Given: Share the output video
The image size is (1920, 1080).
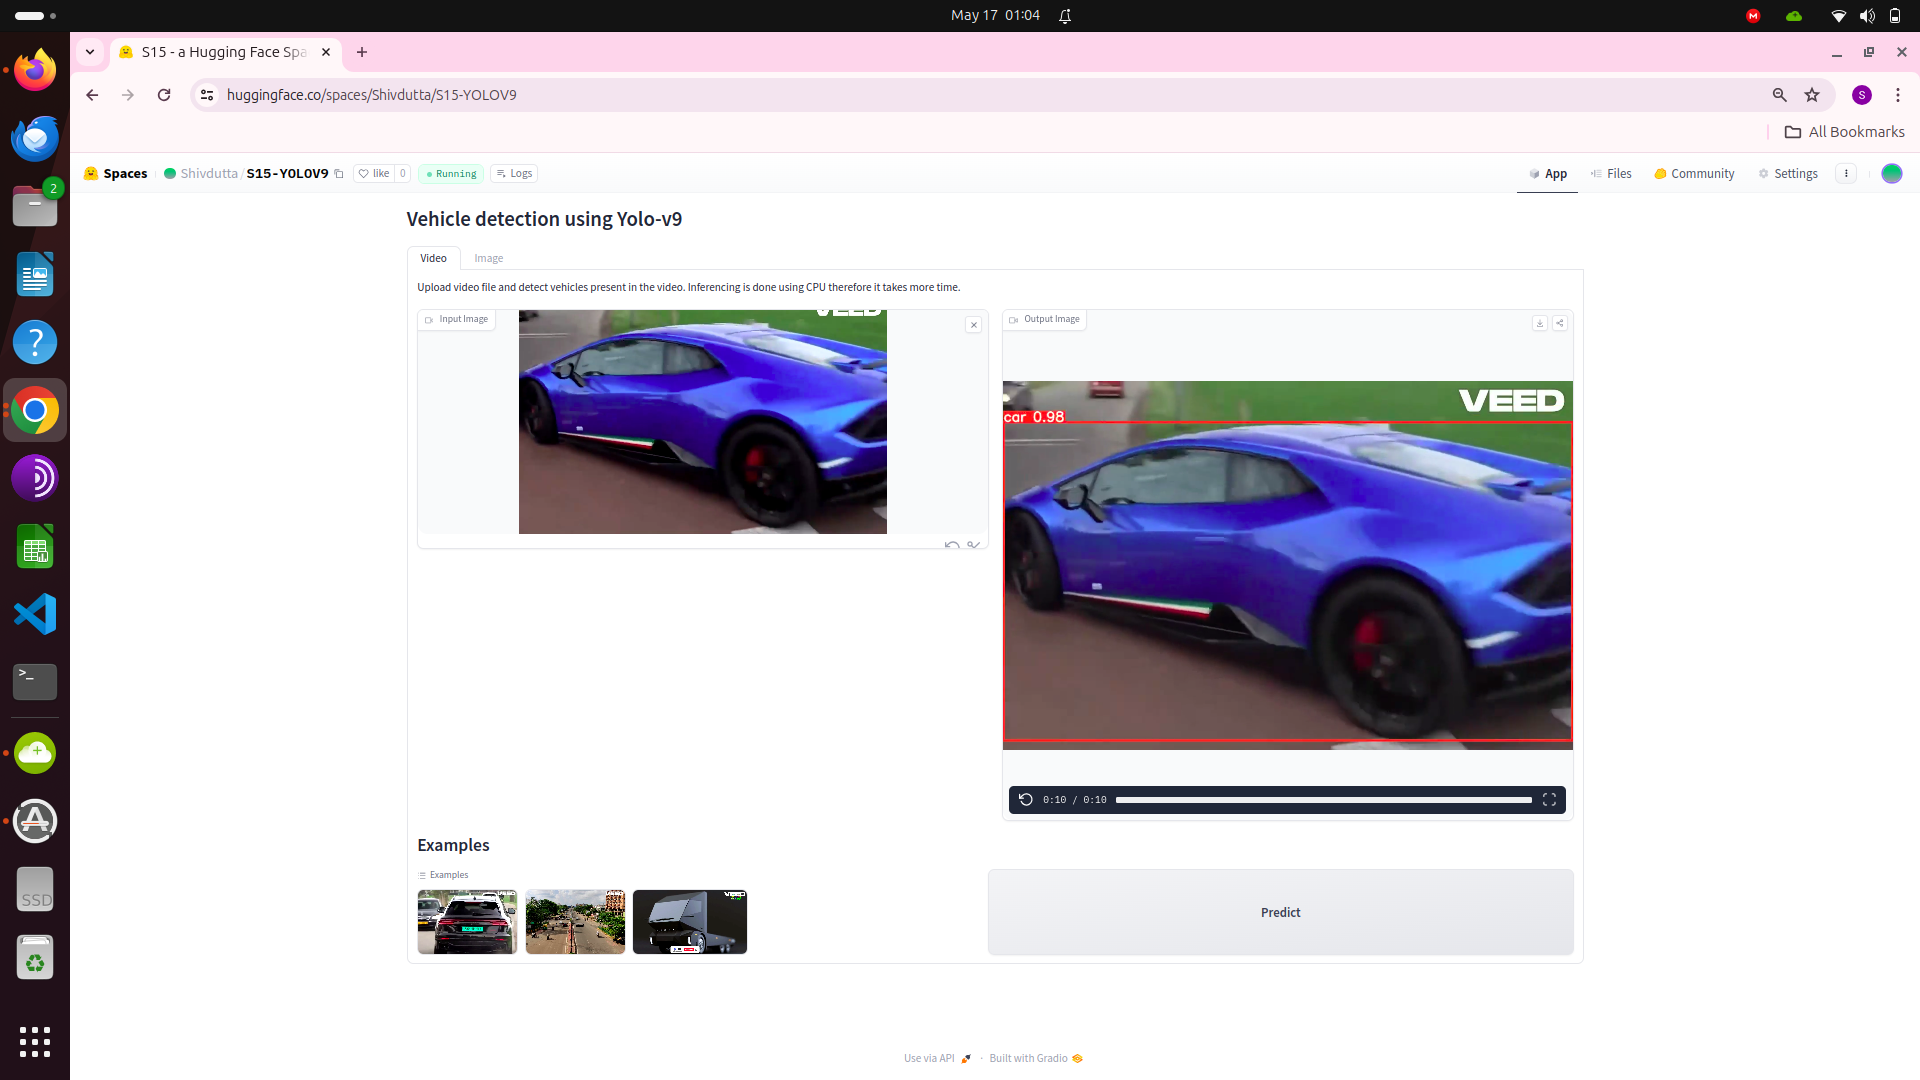Looking at the screenshot, I should [1559, 323].
